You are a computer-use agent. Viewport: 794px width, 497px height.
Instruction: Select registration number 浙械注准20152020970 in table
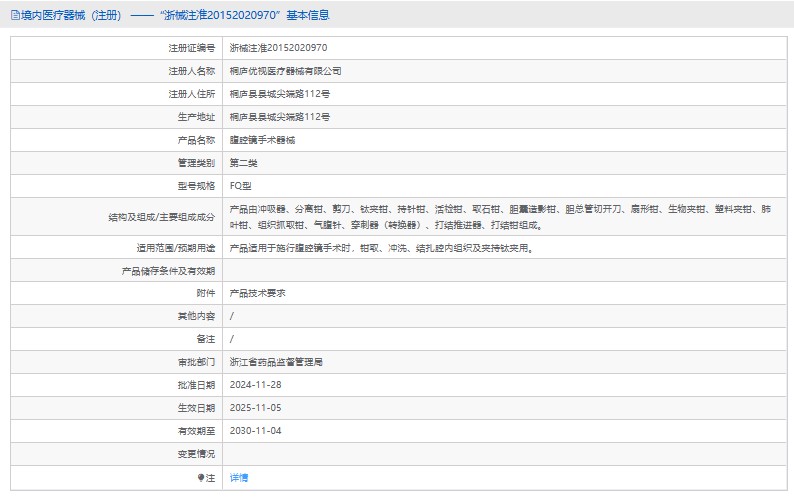pos(278,48)
